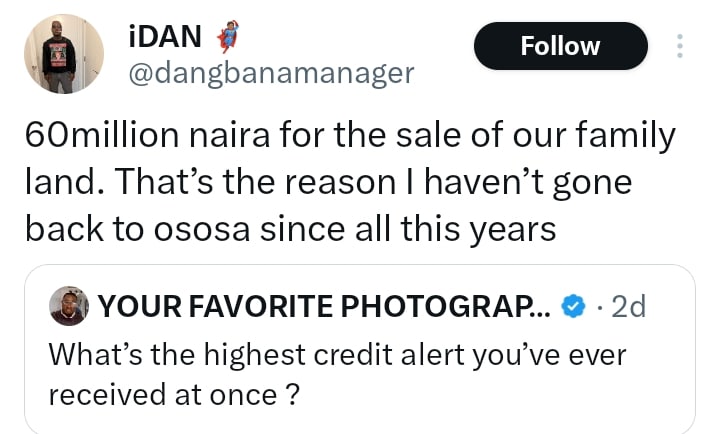Click the superhero emoji beside iDAN
The width and height of the screenshot is (720, 434).
coord(228,36)
